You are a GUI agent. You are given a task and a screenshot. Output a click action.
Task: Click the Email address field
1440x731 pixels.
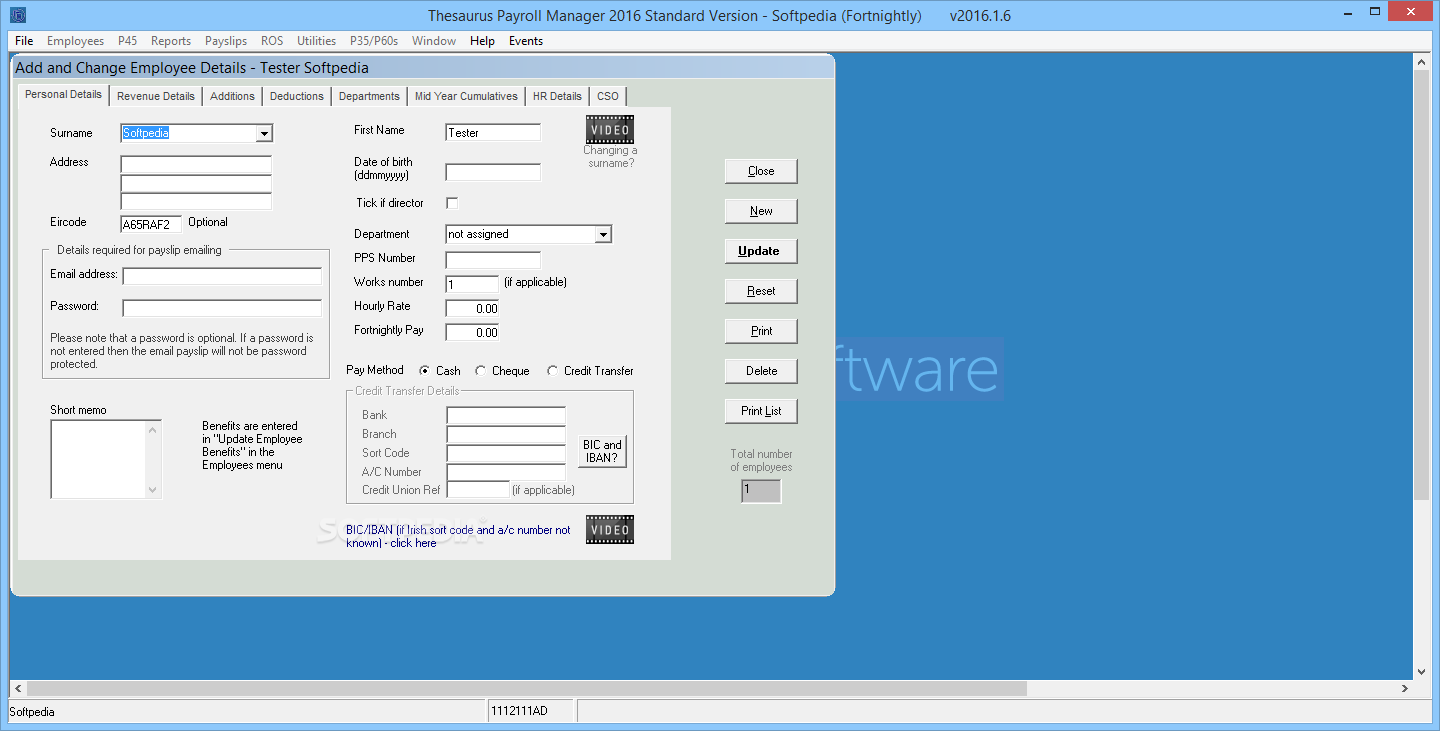(222, 276)
